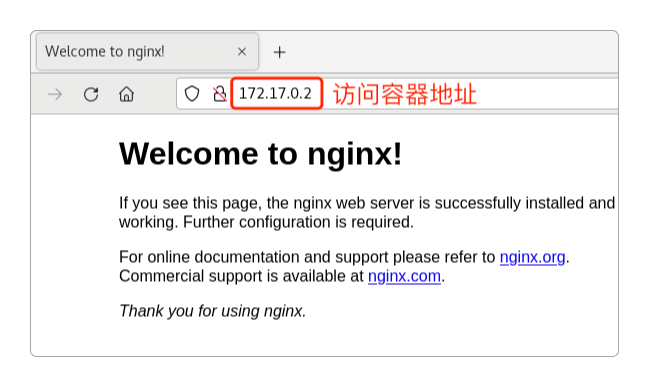Image resolution: width=649 pixels, height=387 pixels.
Task: Open the tracking protection shield
Action: tap(192, 94)
